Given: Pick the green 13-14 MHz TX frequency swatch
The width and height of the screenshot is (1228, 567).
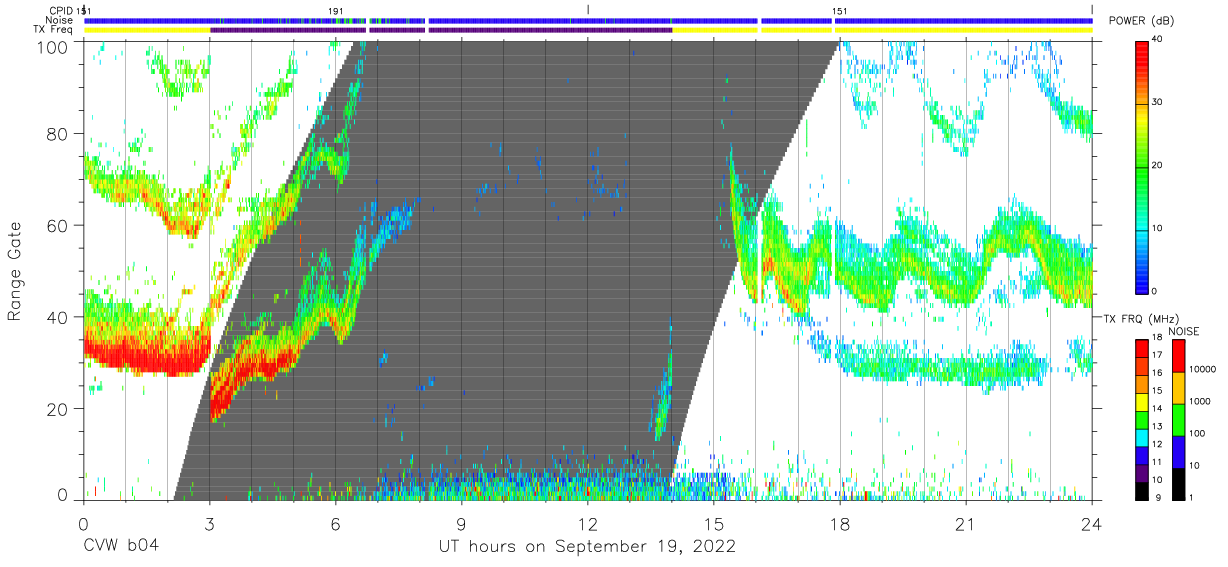Looking at the screenshot, I should [1142, 419].
